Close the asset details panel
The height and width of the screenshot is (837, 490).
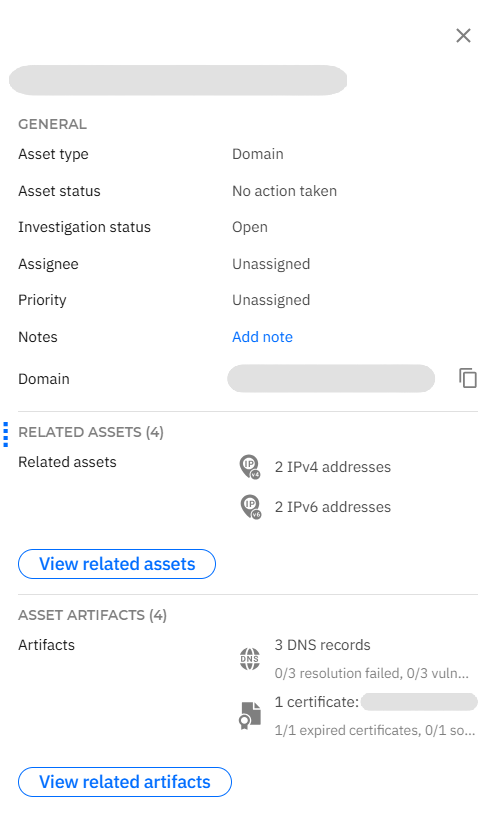[463, 36]
